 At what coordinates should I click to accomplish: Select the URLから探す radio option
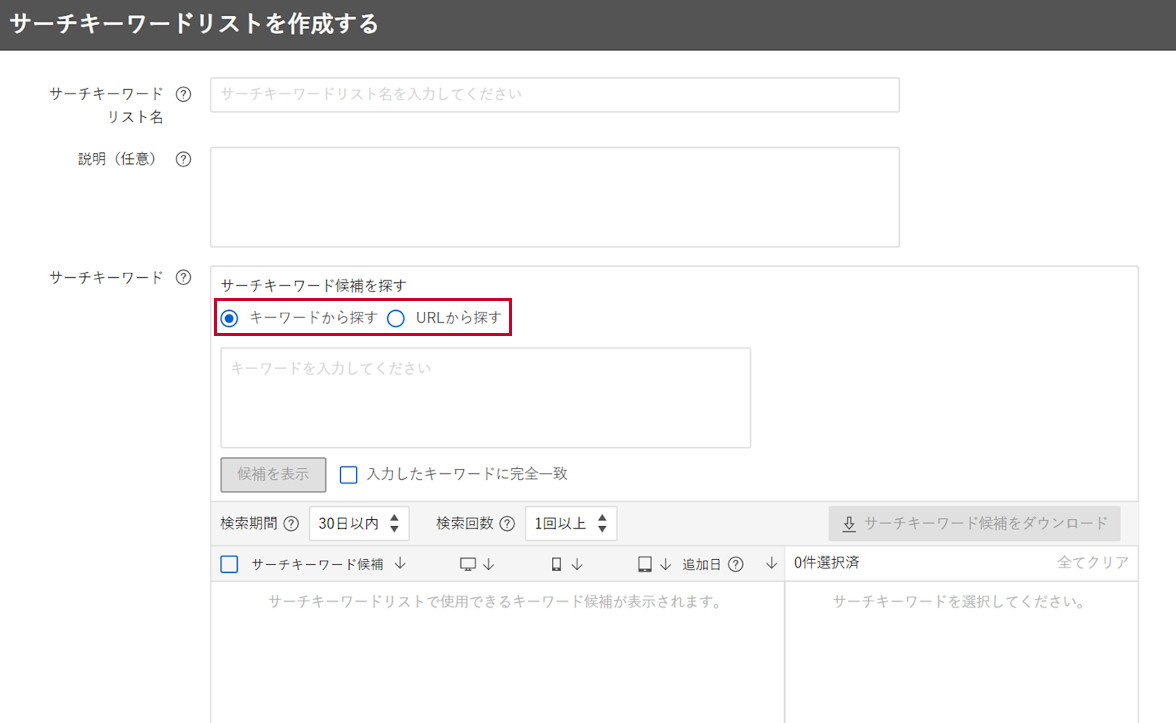[396, 319]
